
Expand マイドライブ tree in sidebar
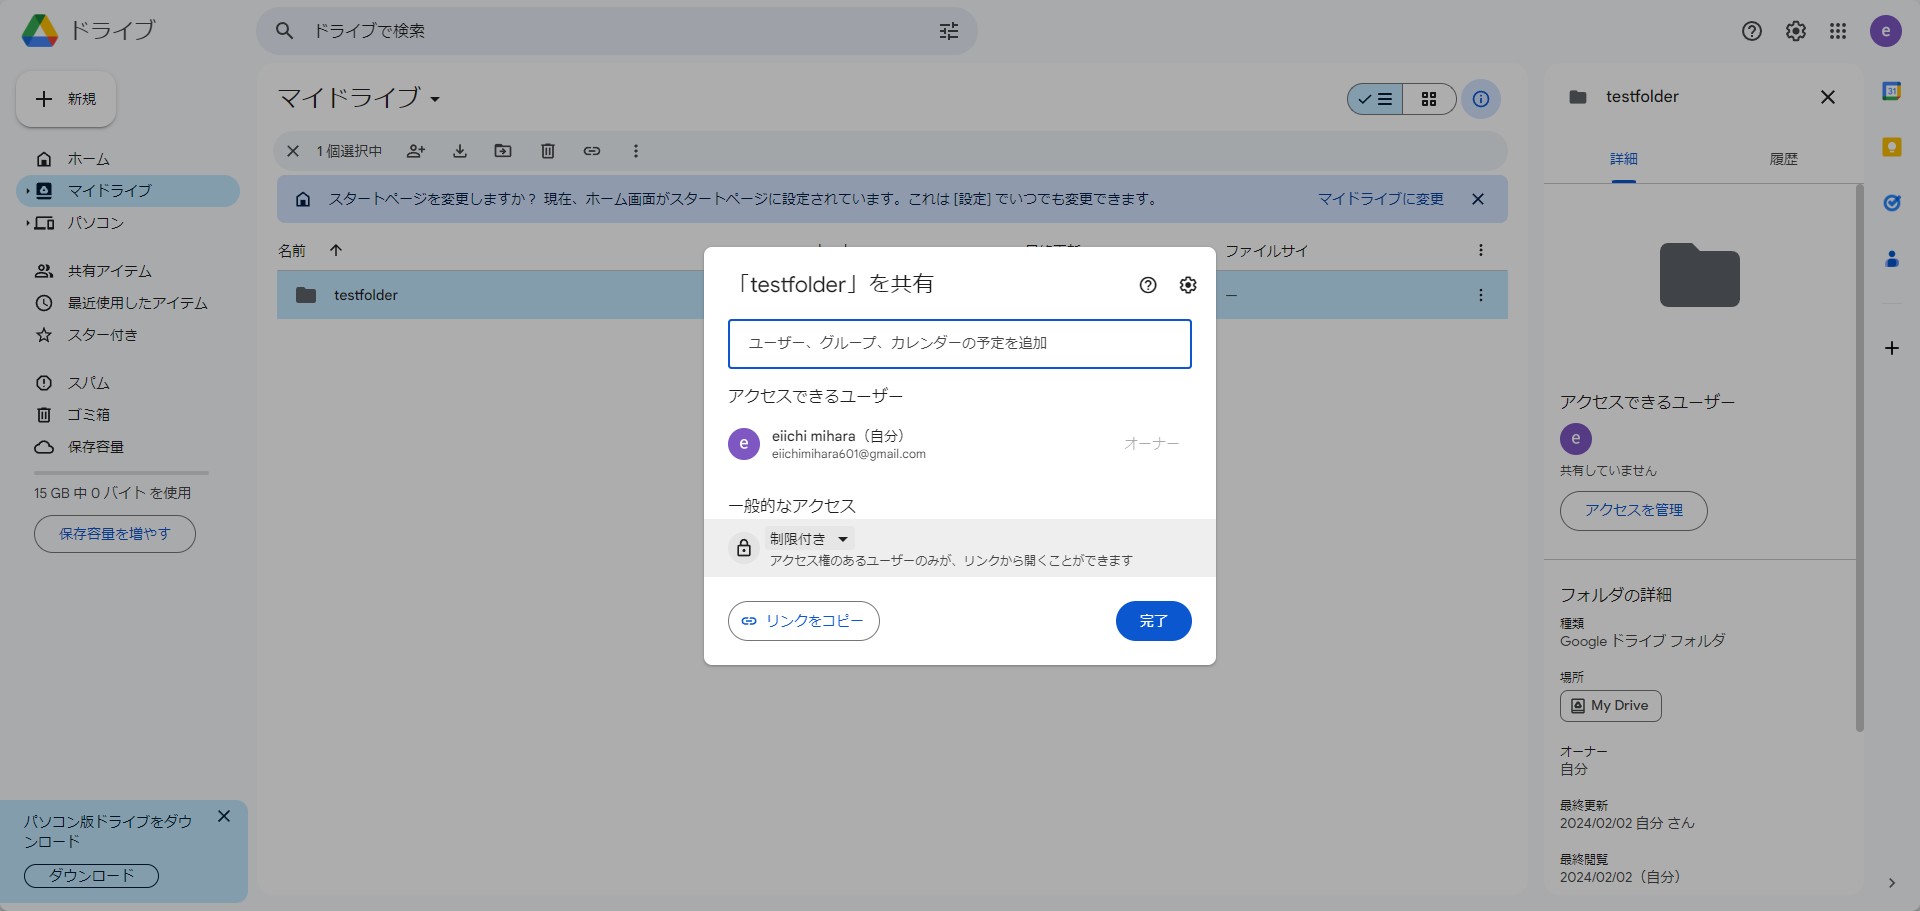[x=27, y=191]
